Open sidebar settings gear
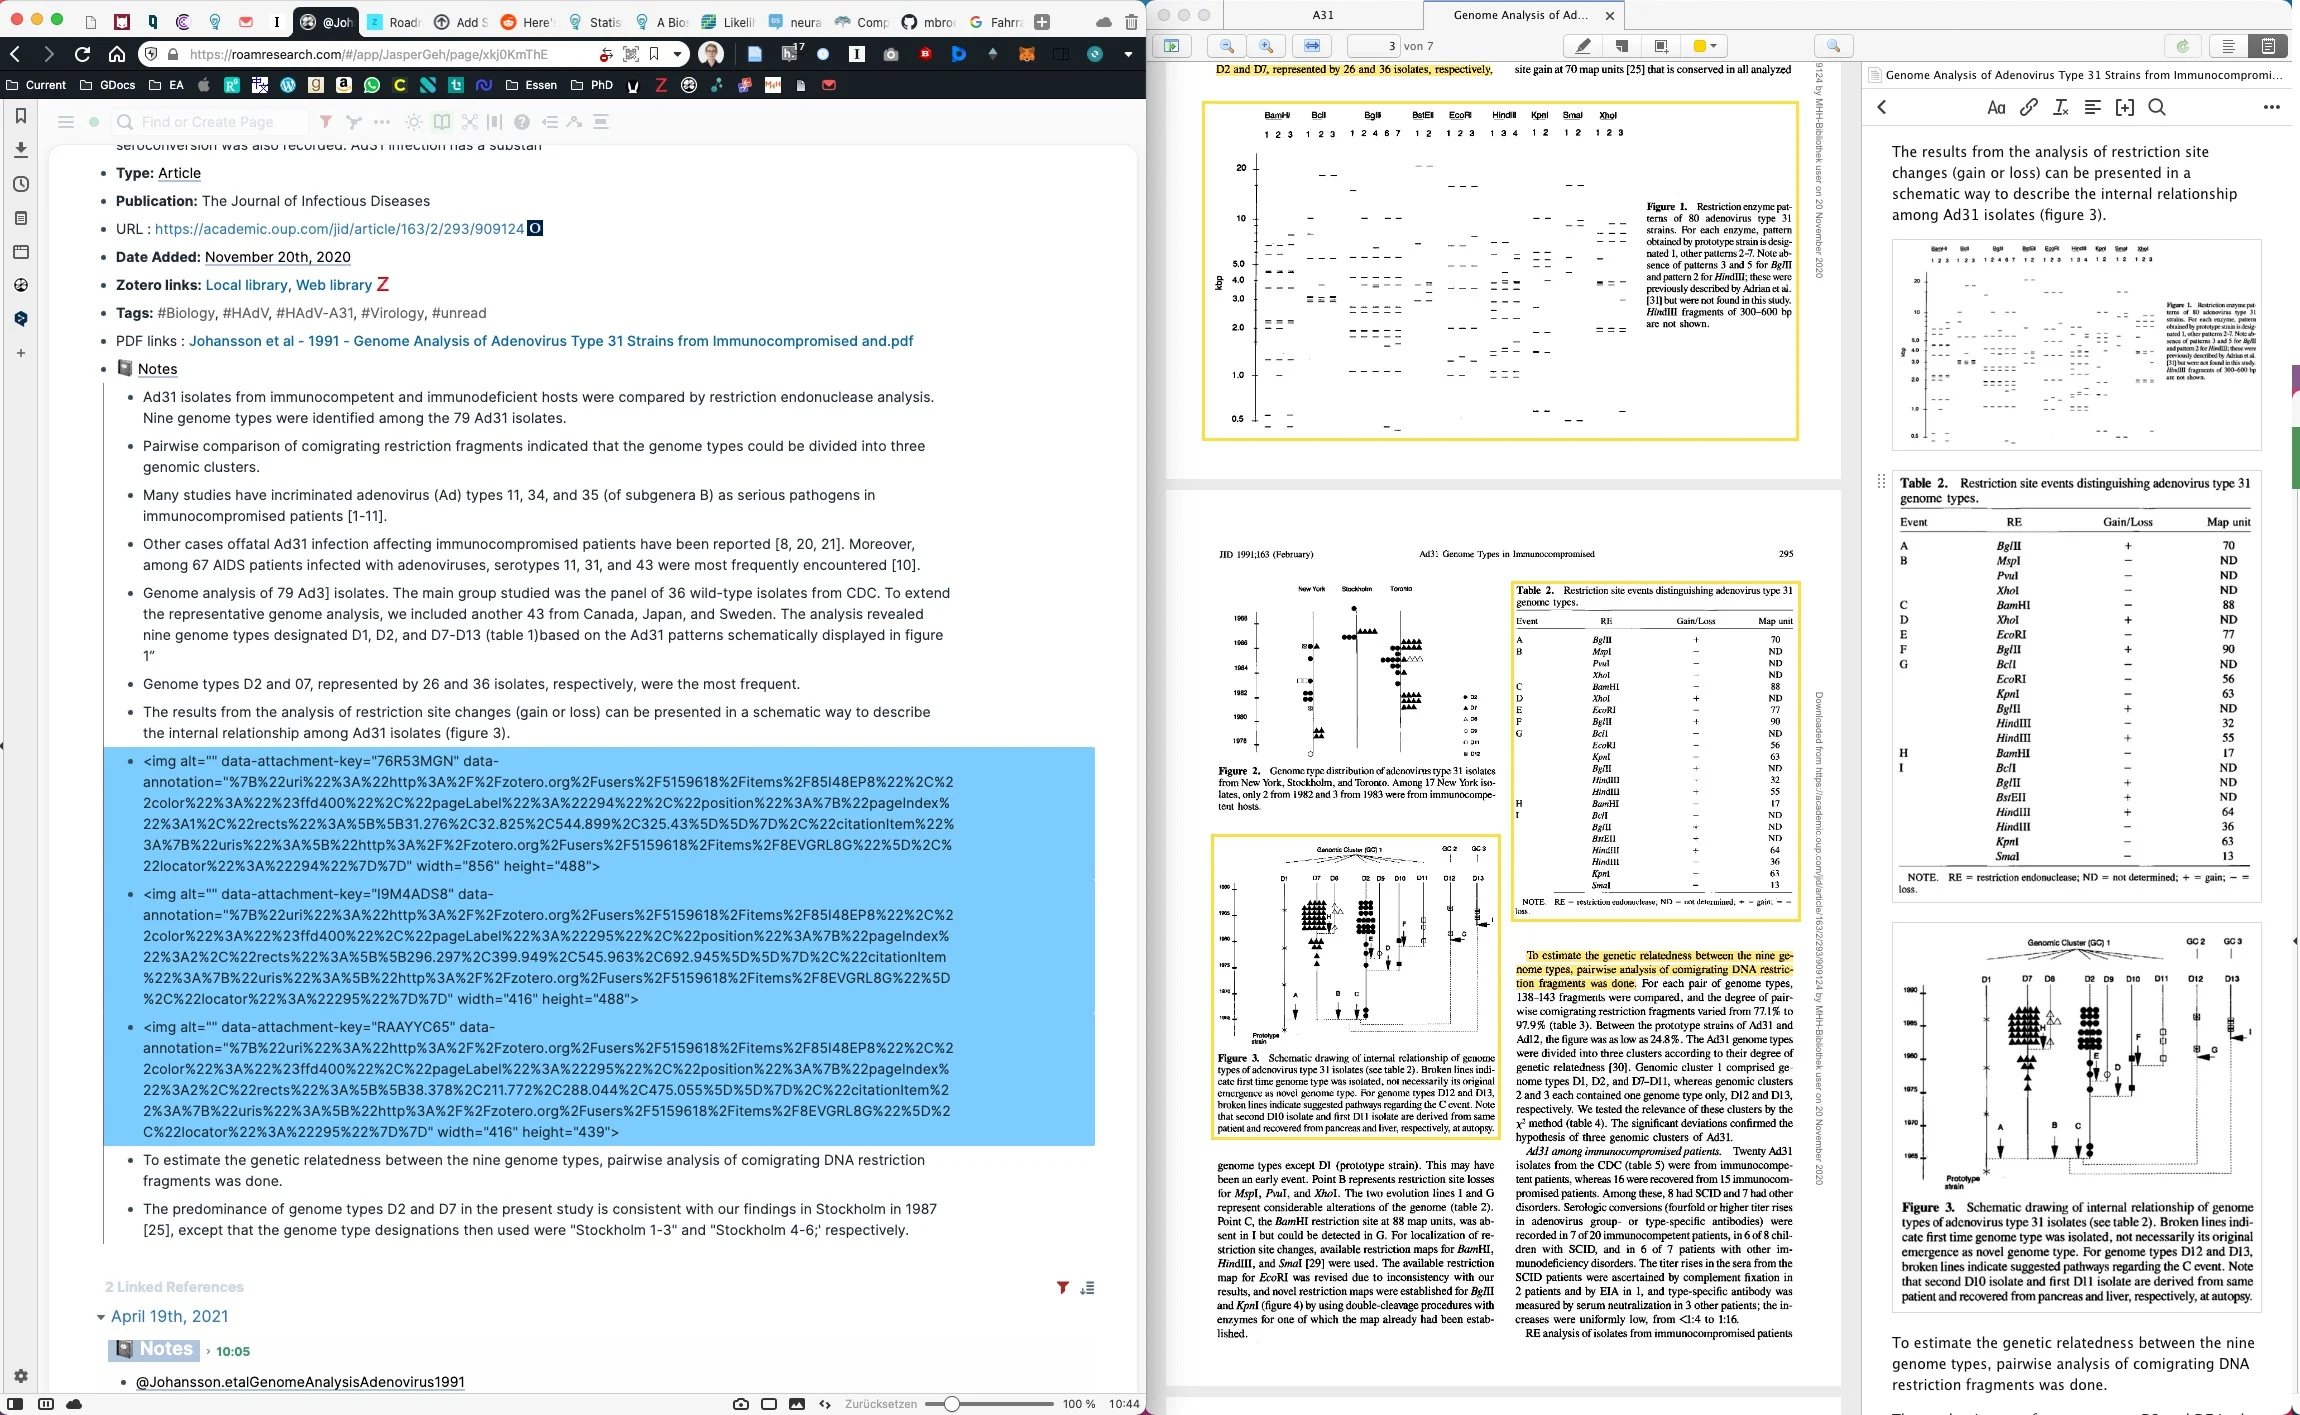Viewport: 2300px width, 1415px height. [20, 1376]
